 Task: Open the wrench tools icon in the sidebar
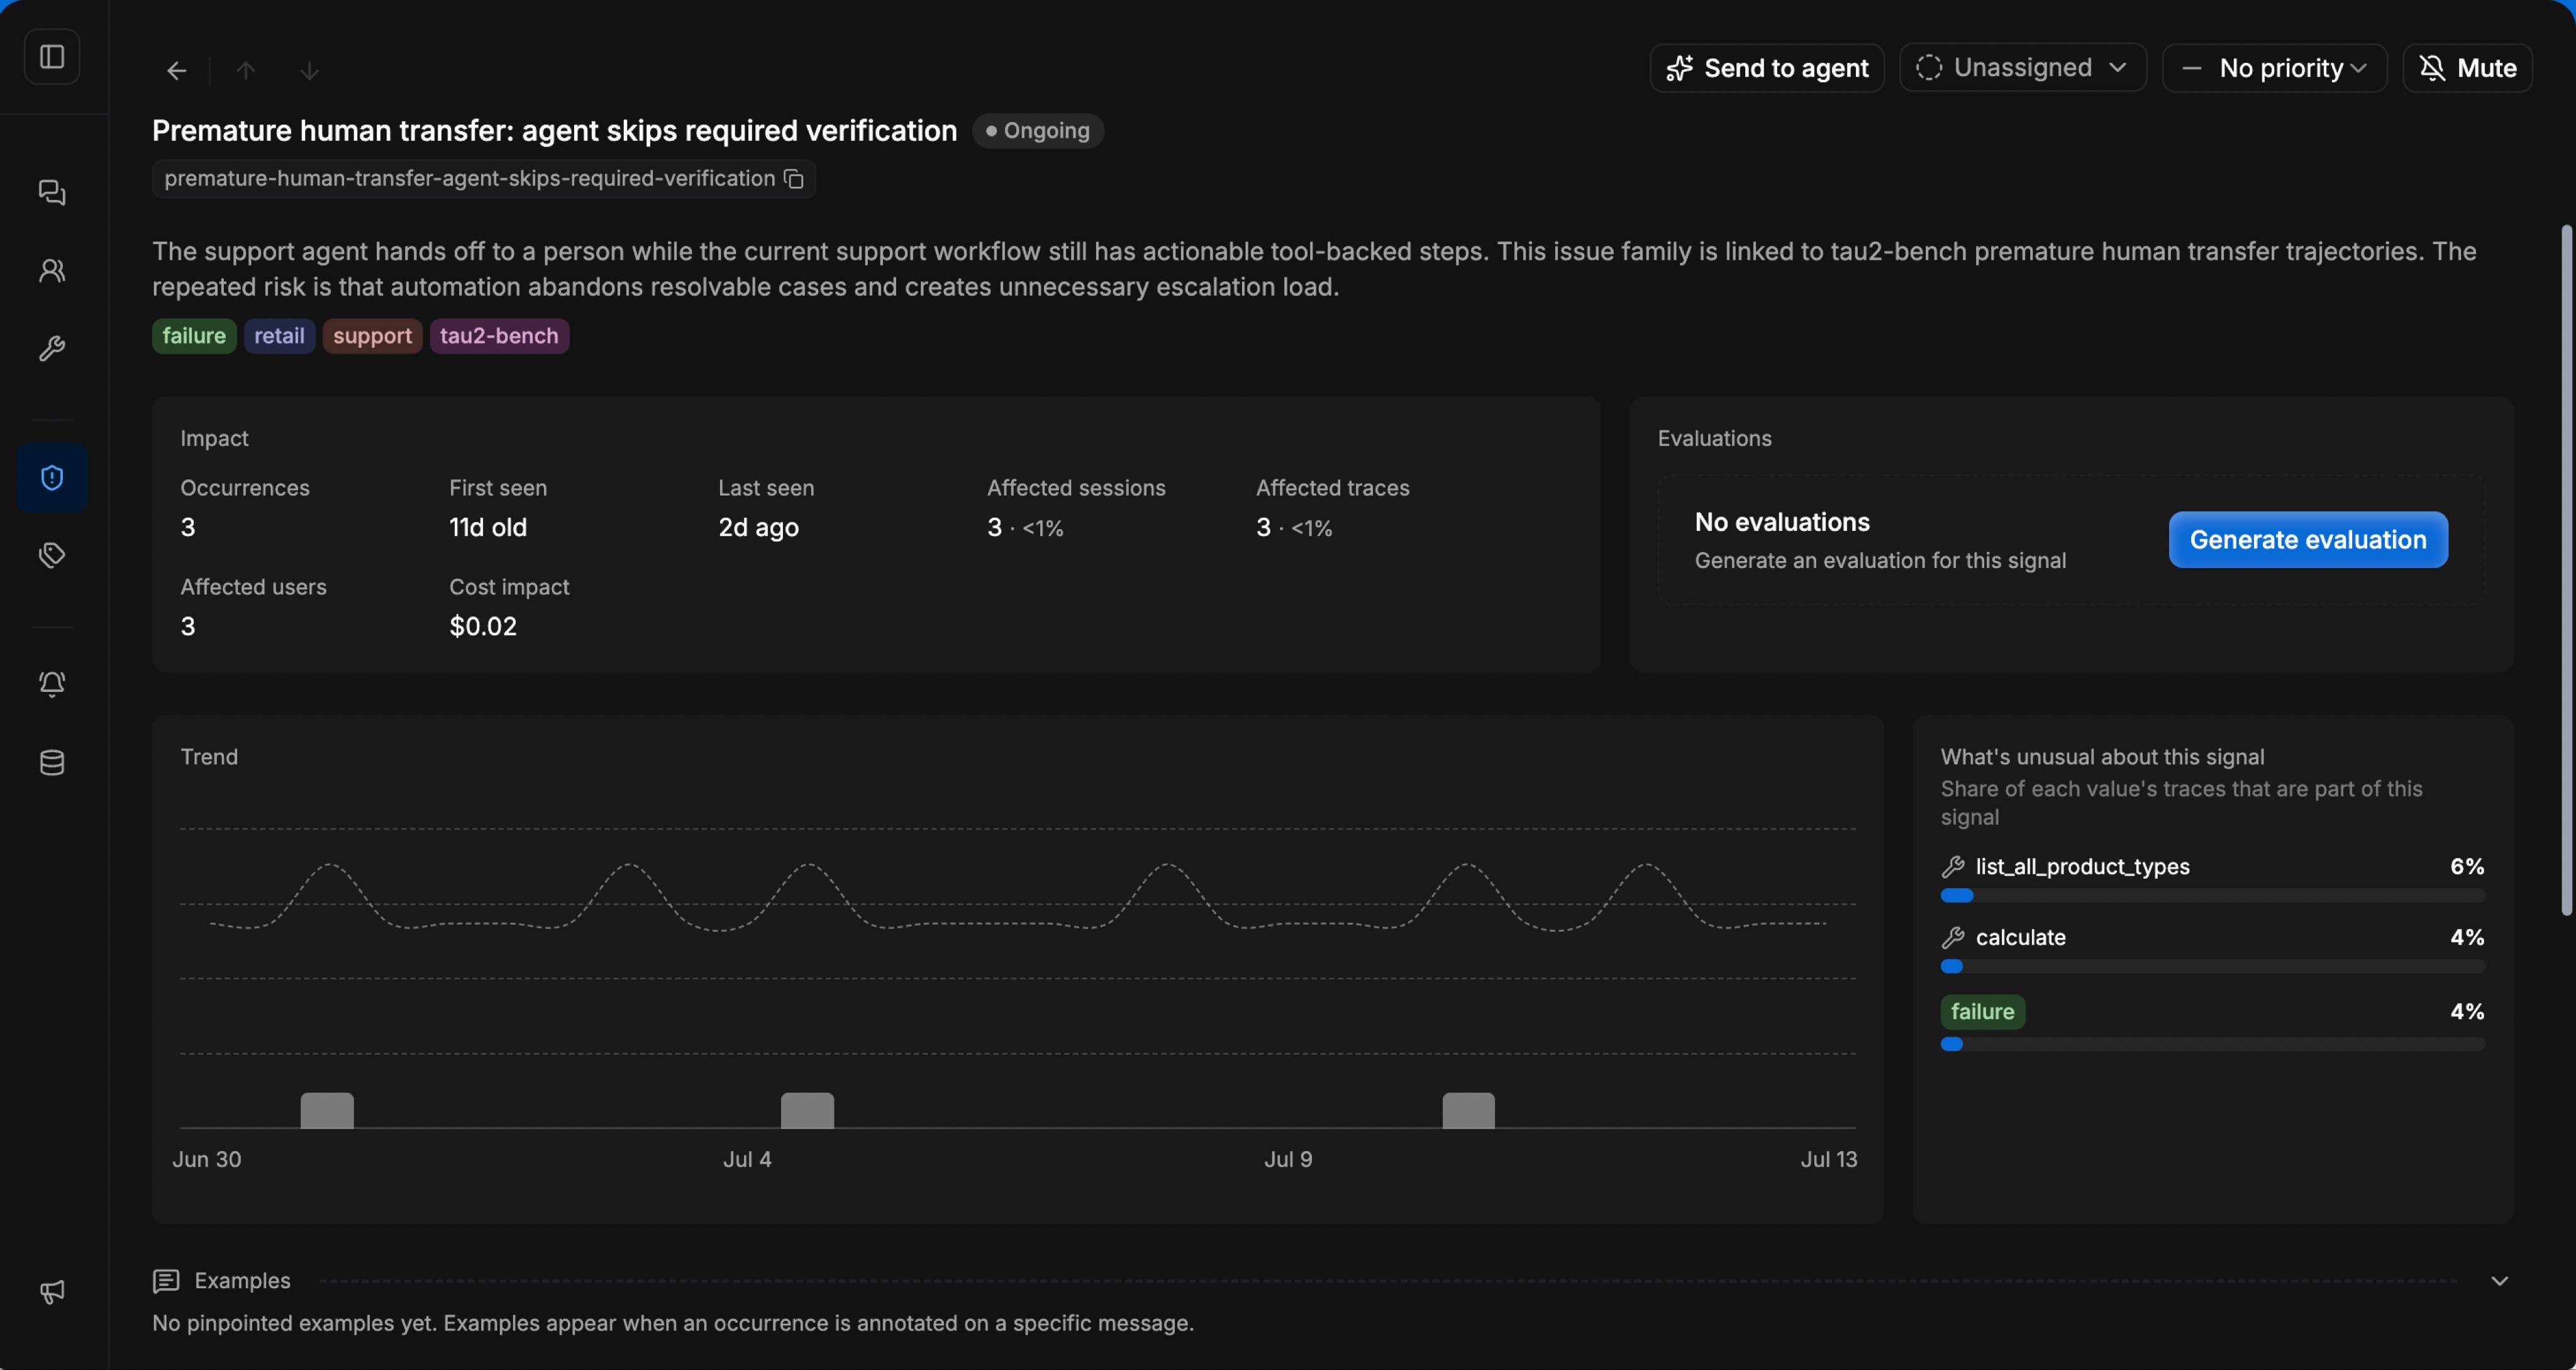(x=52, y=348)
